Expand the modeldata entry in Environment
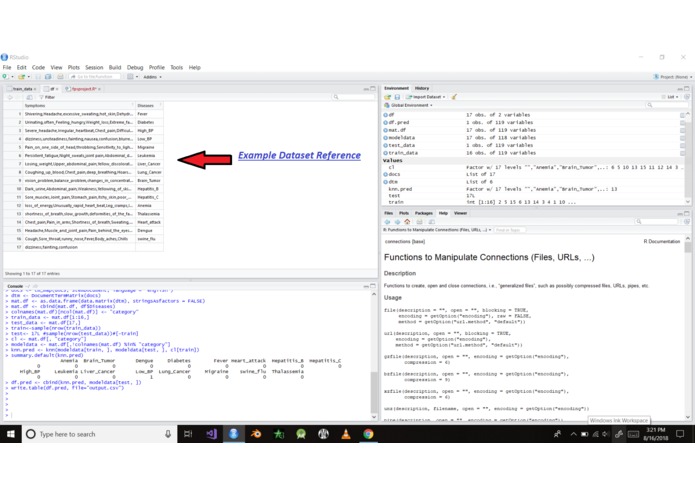 (x=386, y=138)
